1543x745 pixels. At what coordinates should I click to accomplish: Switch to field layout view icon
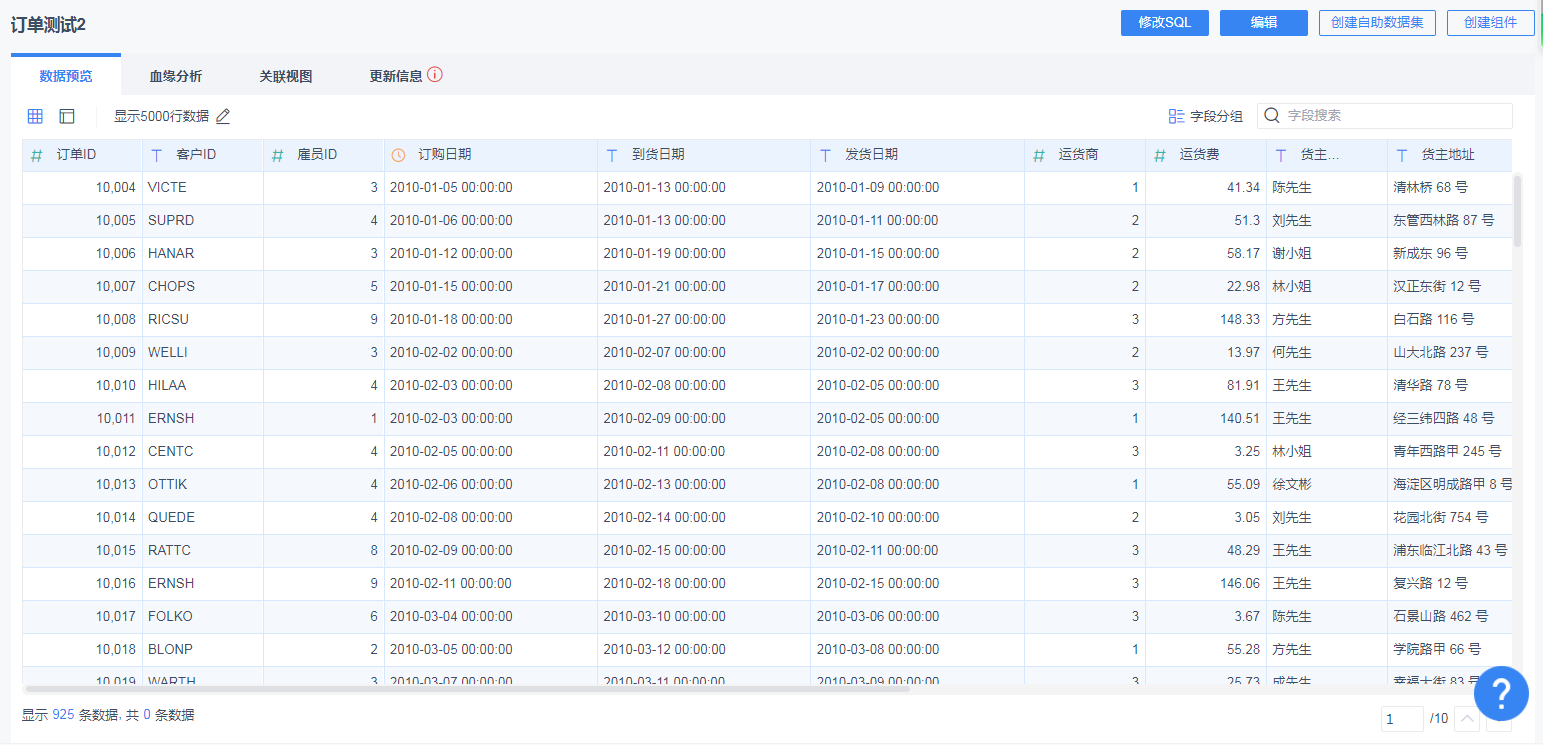[67, 116]
